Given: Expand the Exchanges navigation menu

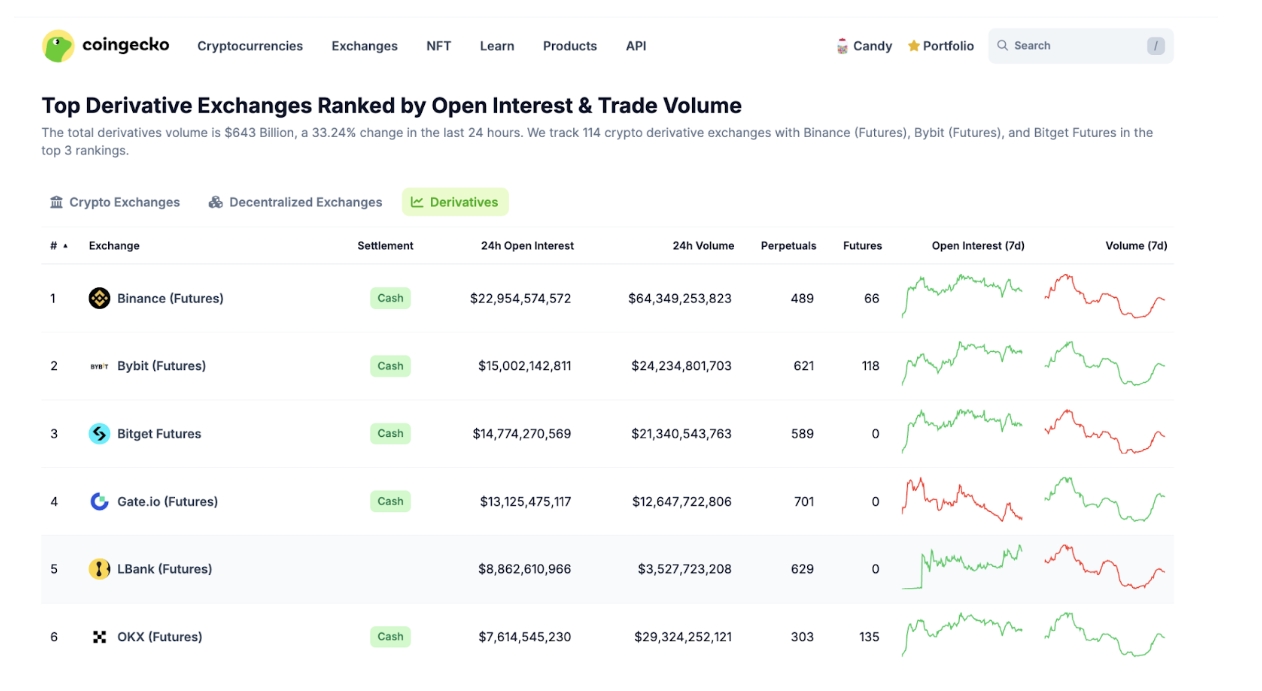Looking at the screenshot, I should pyautogui.click(x=364, y=46).
